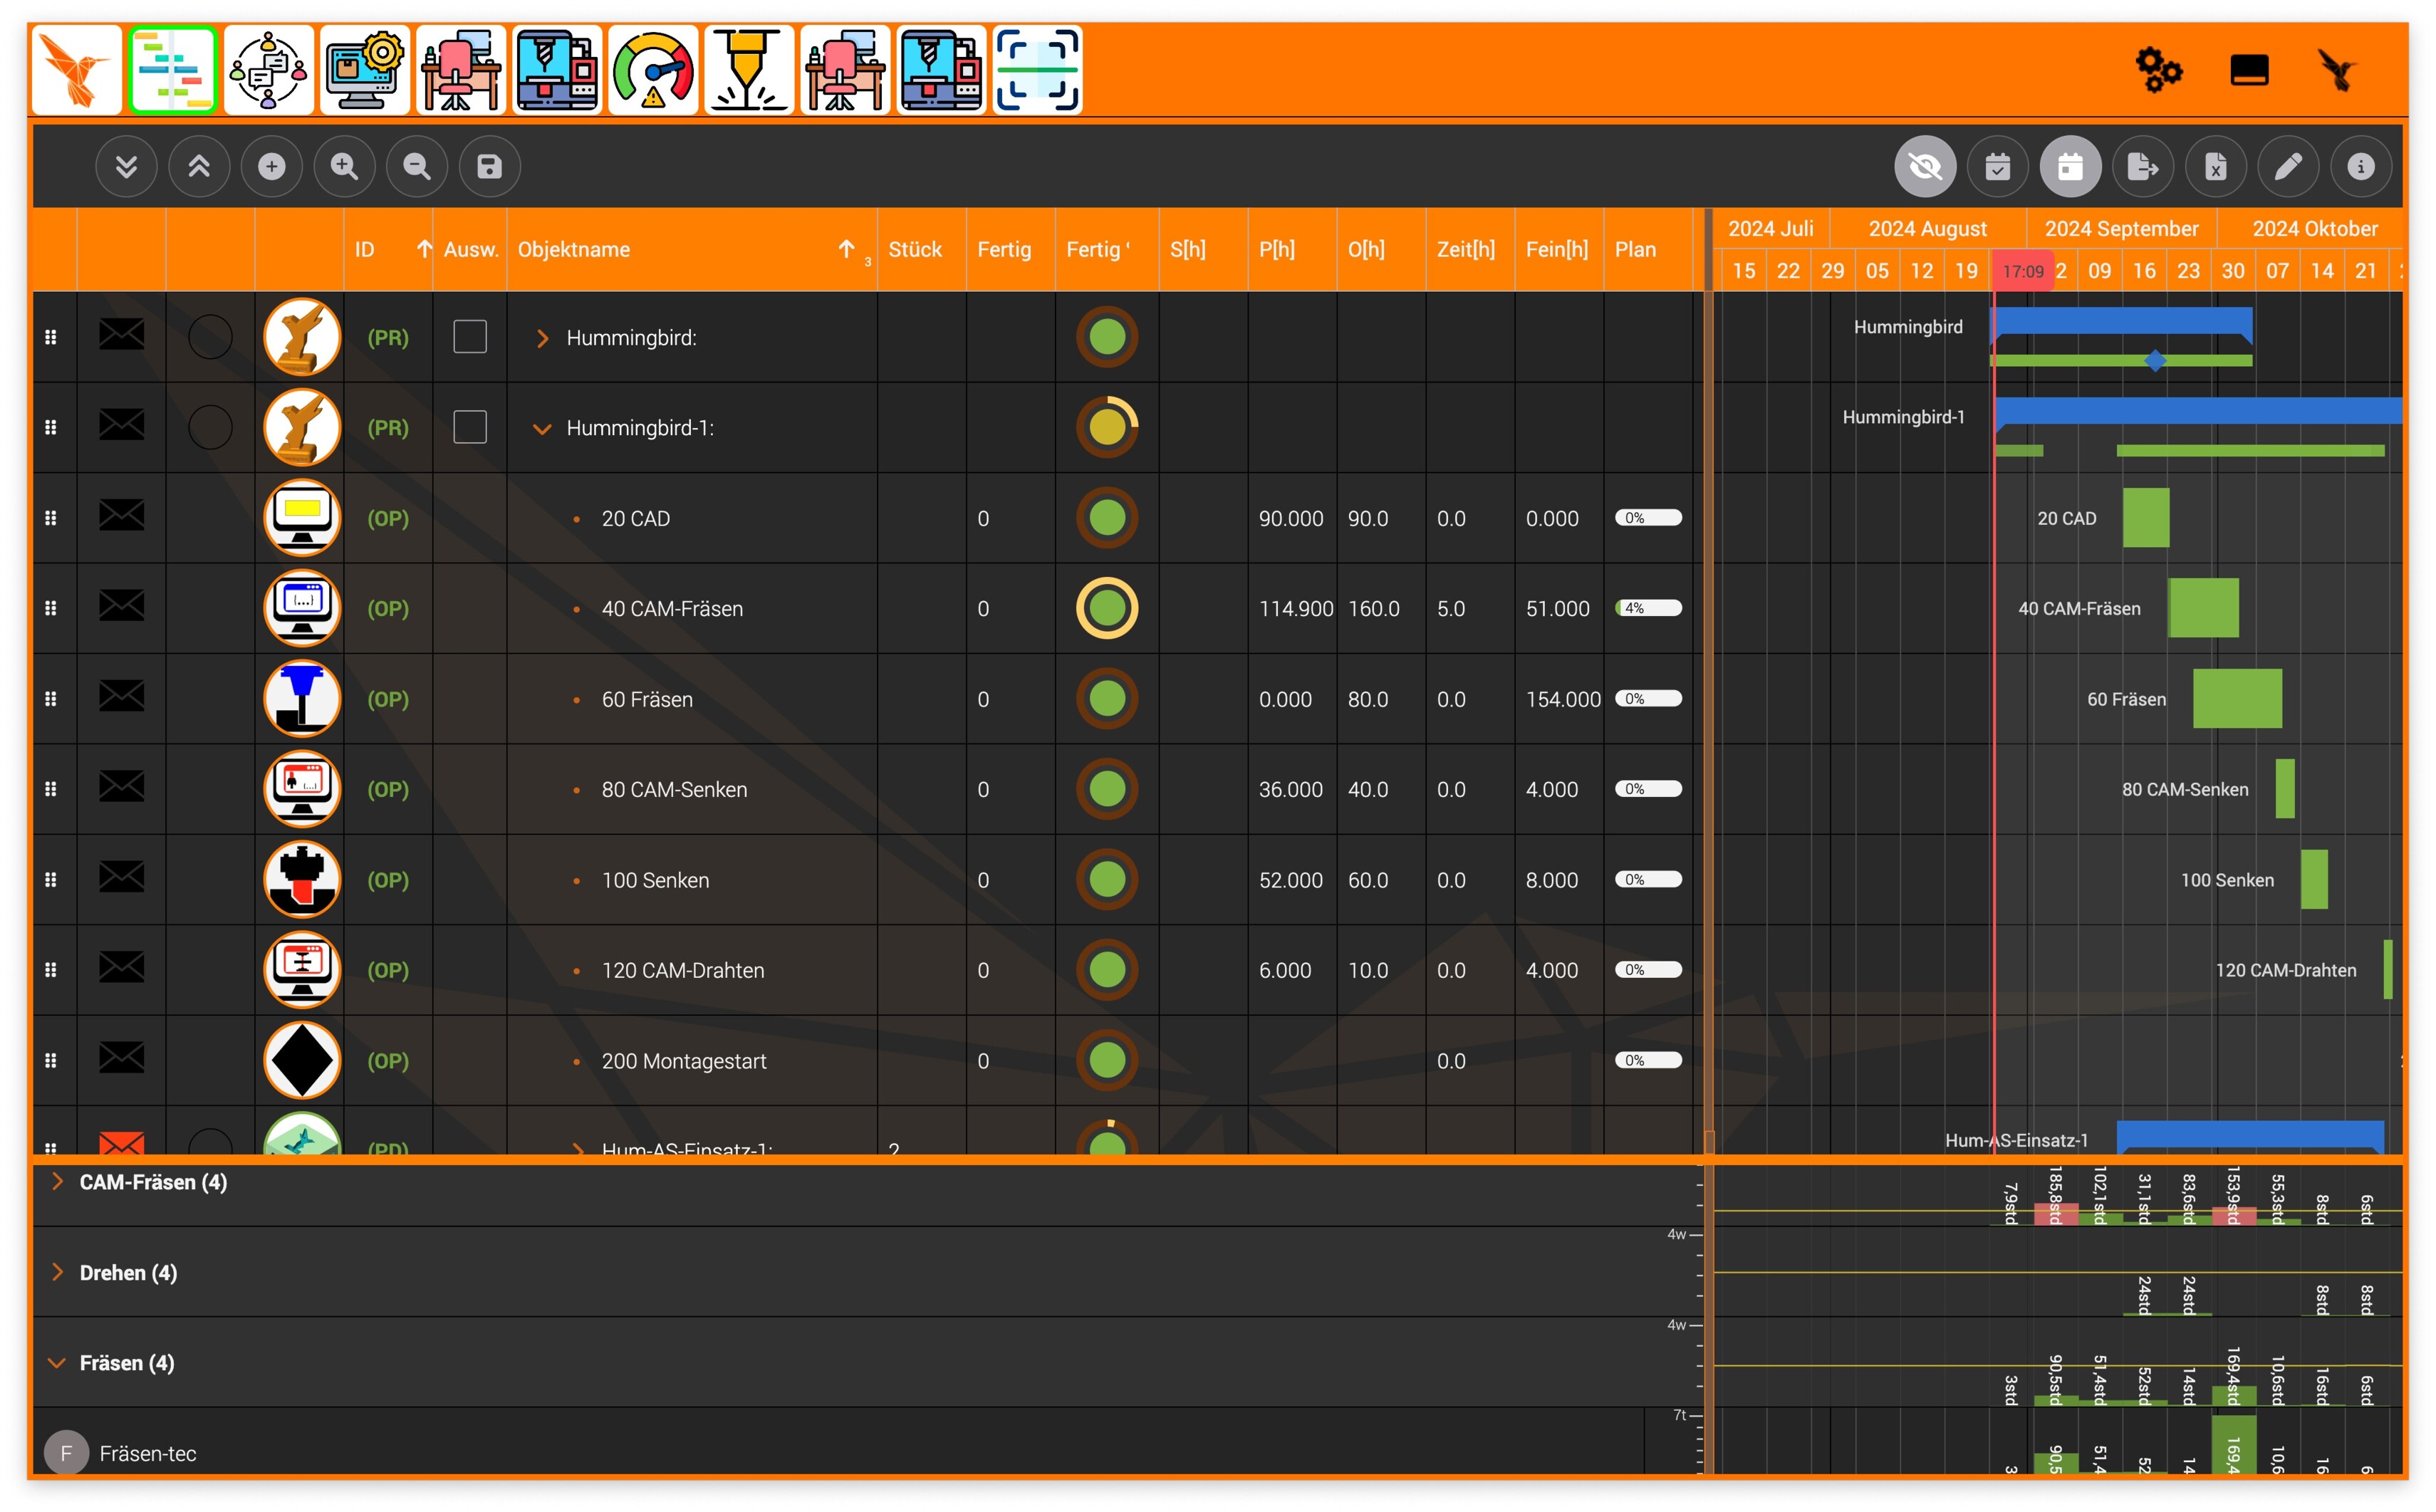Click the collapse all double-chevron up icon
Image resolution: width=2436 pixels, height=1512 pixels.
coord(199,166)
